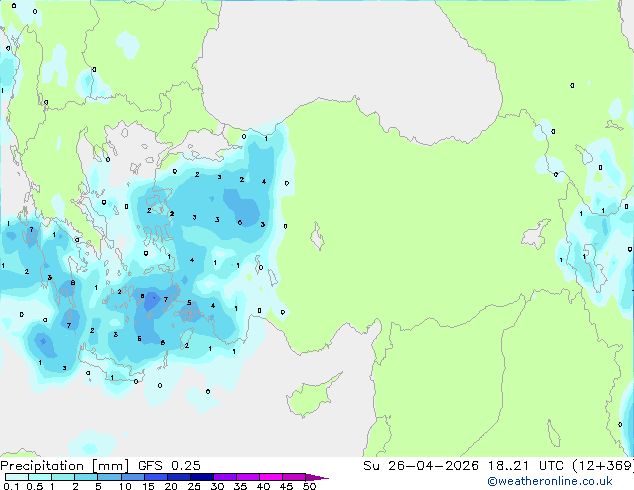Click the 5 to 10 mm legend swatch

pos(109,477)
